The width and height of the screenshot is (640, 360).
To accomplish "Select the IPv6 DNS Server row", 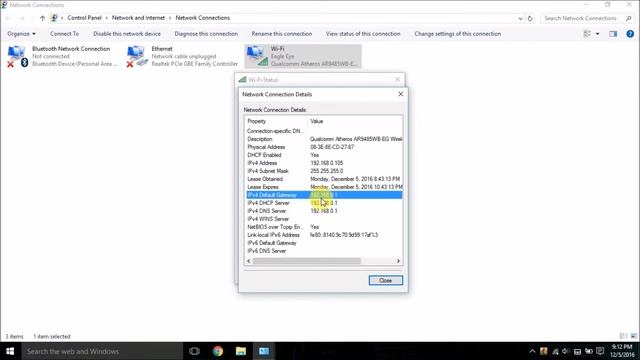I will coord(324,251).
